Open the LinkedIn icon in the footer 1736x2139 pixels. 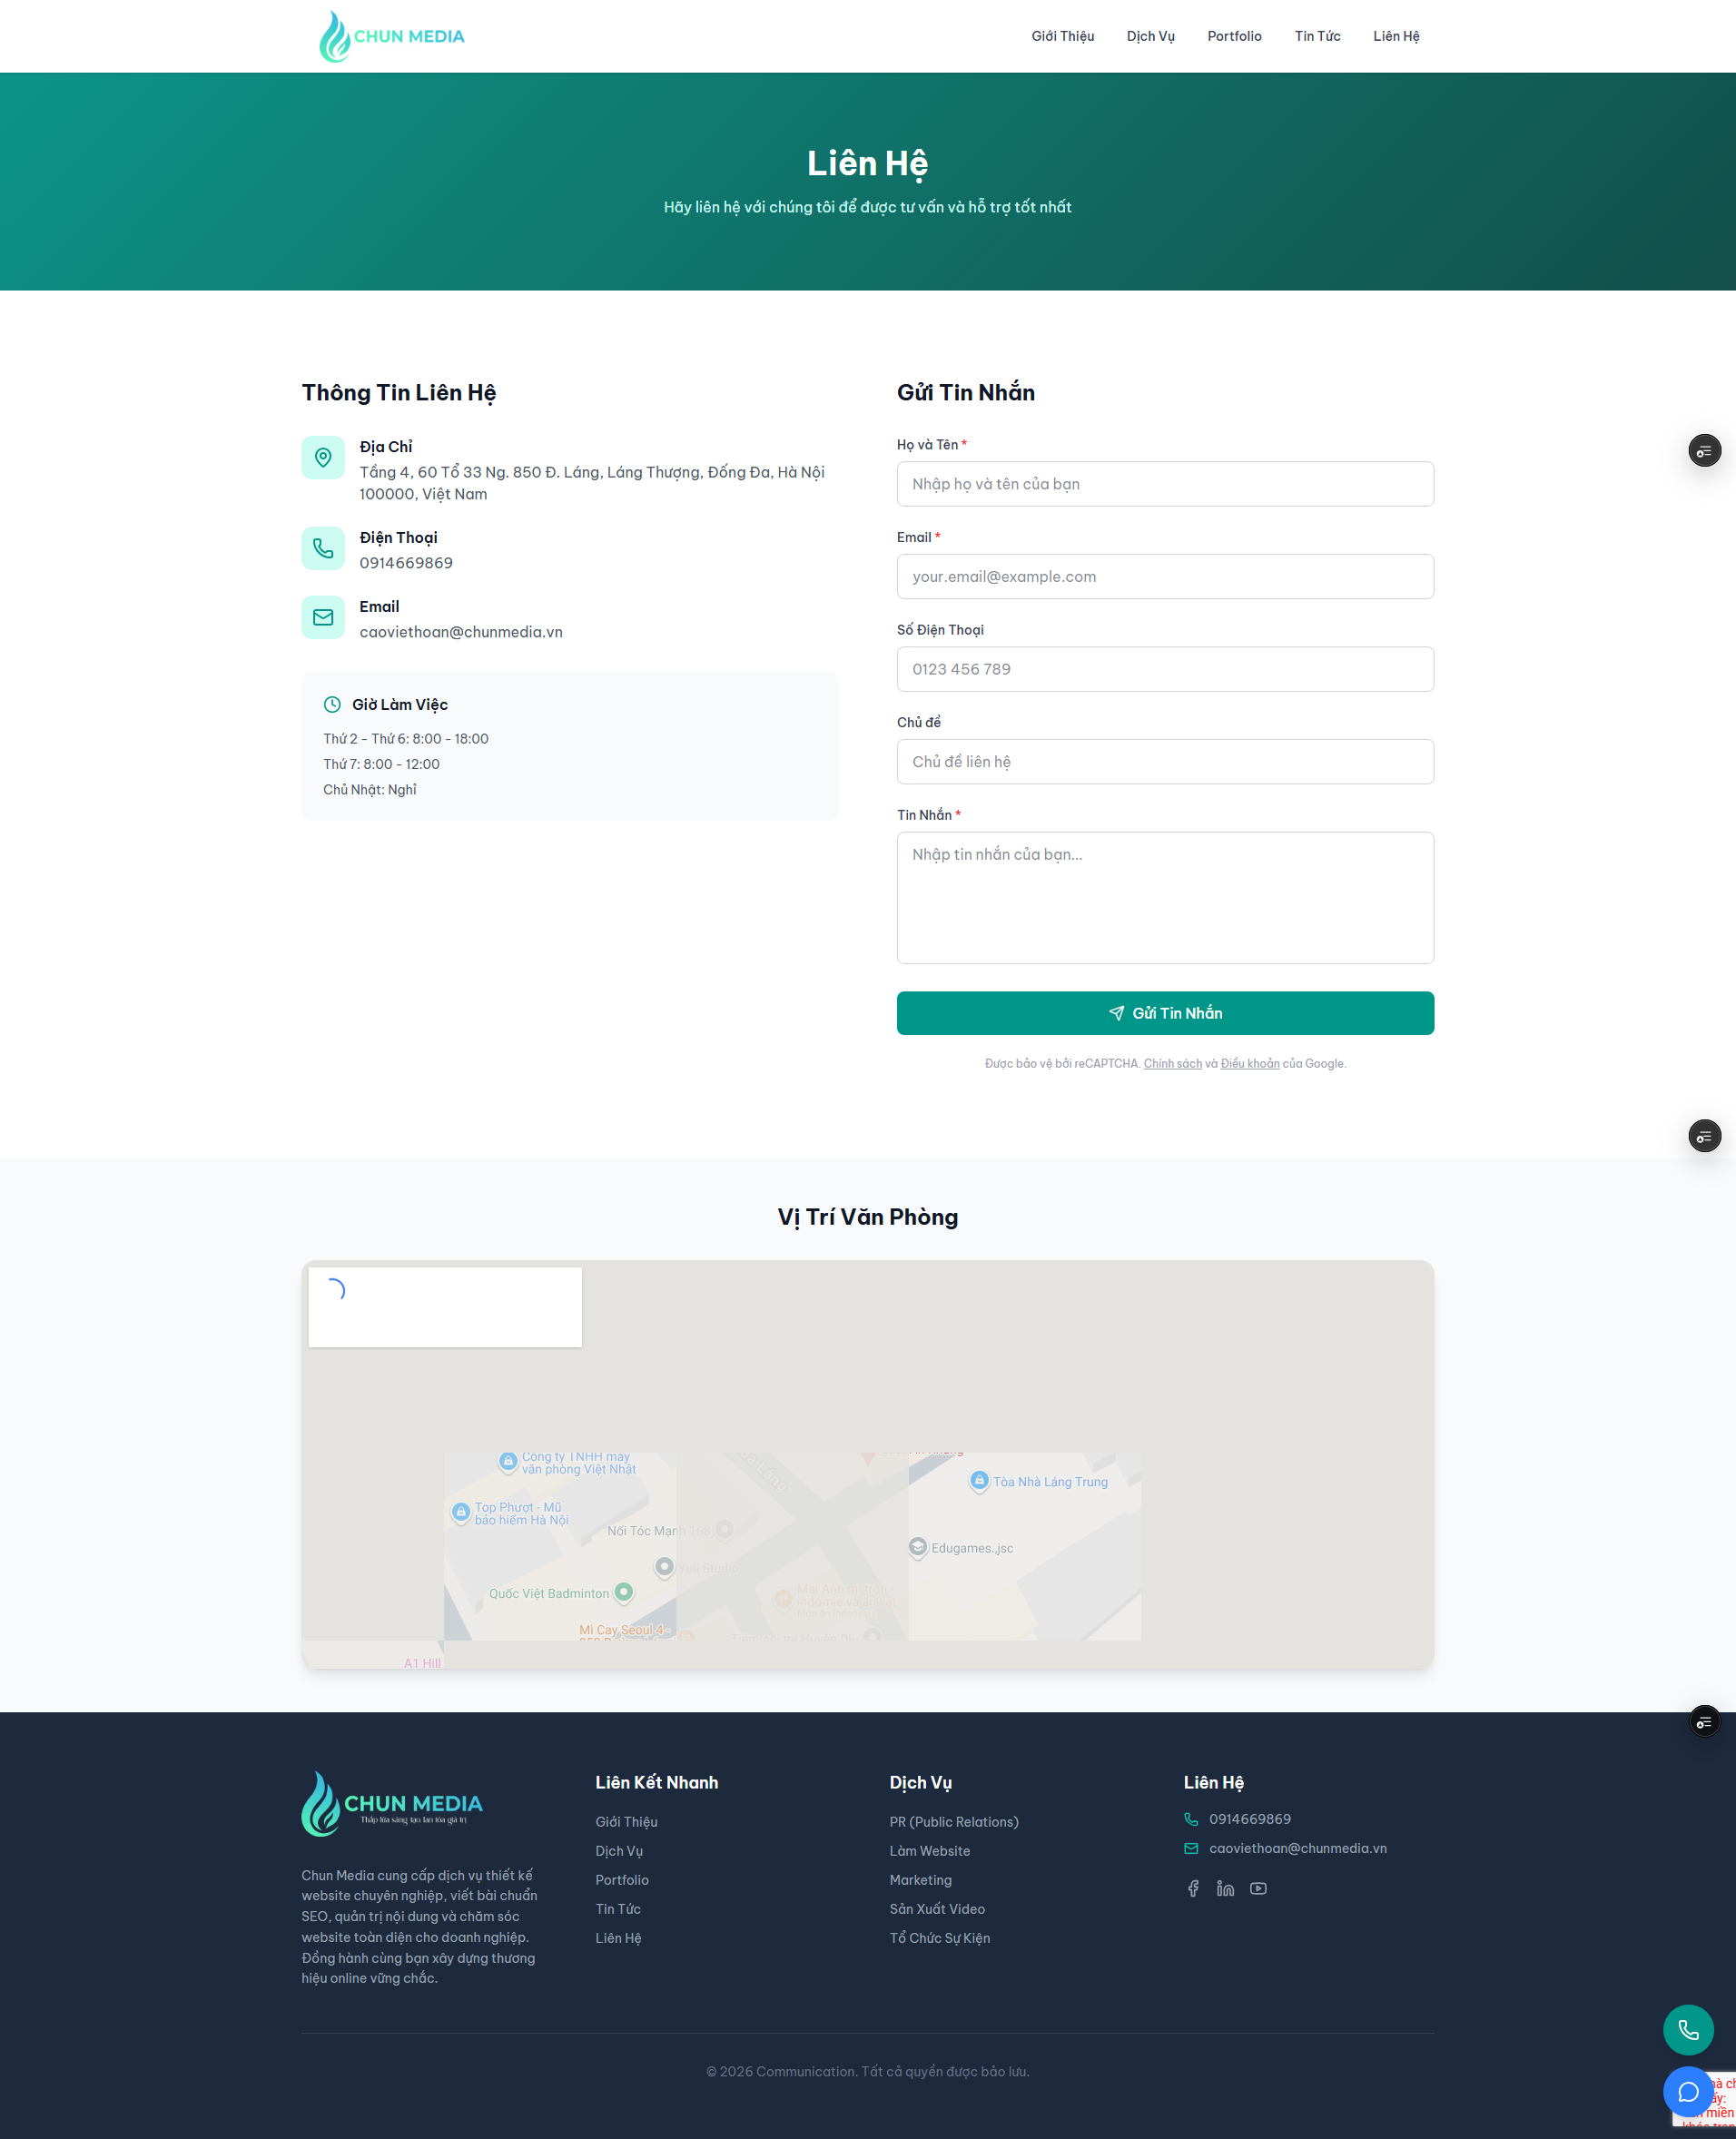click(x=1225, y=1888)
